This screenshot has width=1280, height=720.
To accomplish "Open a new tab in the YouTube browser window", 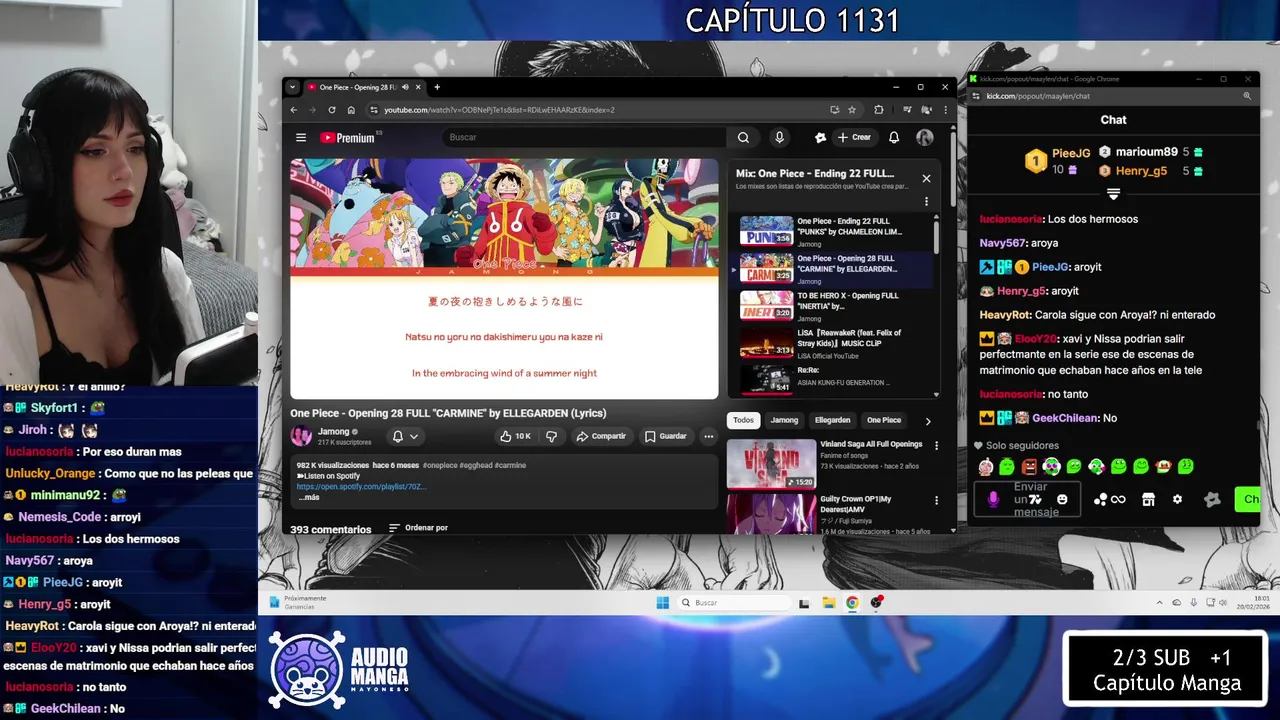I will click(437, 87).
